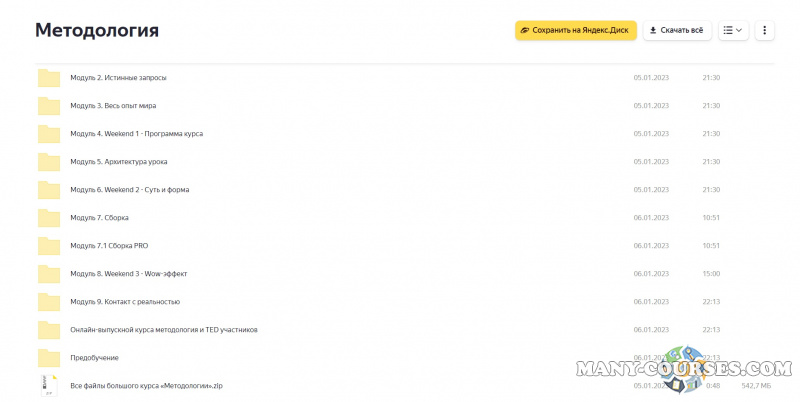The image size is (800, 402).
Task: Click the Модуль 7. Сборка folder icon
Action: tap(49, 218)
